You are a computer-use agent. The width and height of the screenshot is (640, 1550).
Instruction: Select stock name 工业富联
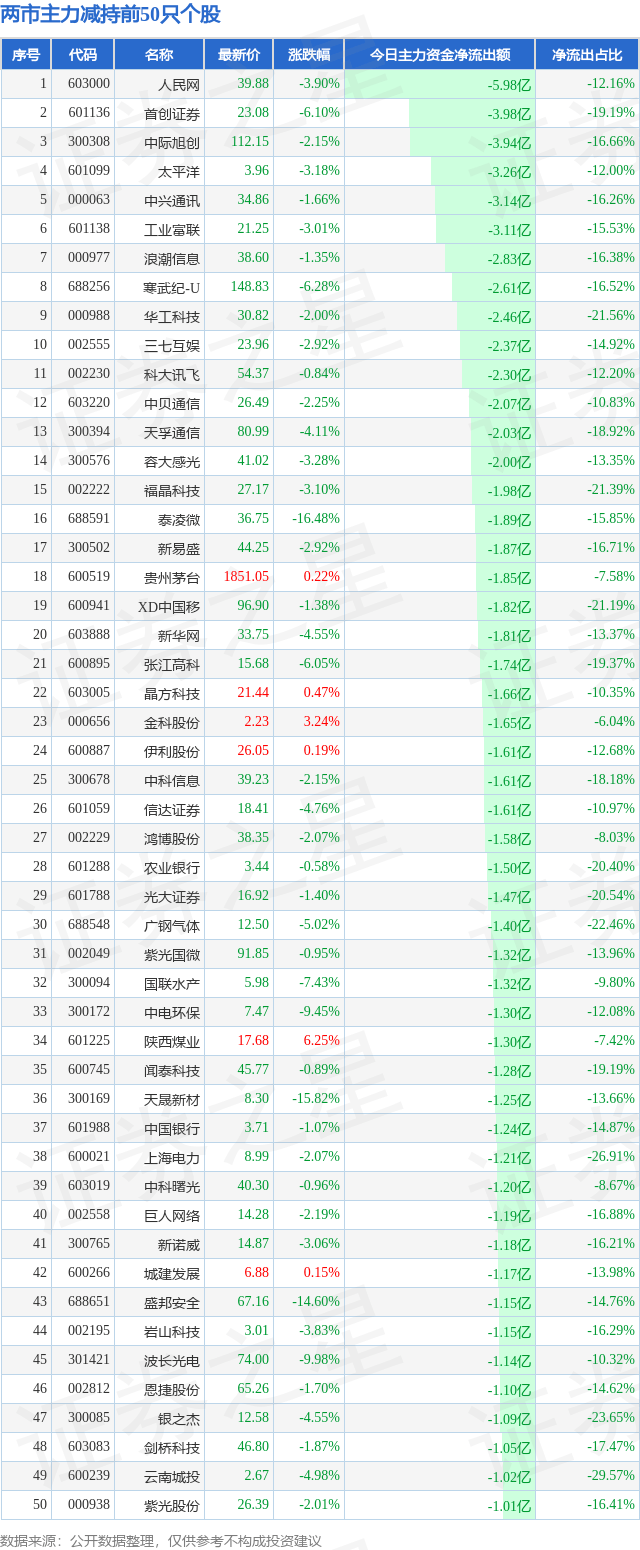click(x=172, y=230)
